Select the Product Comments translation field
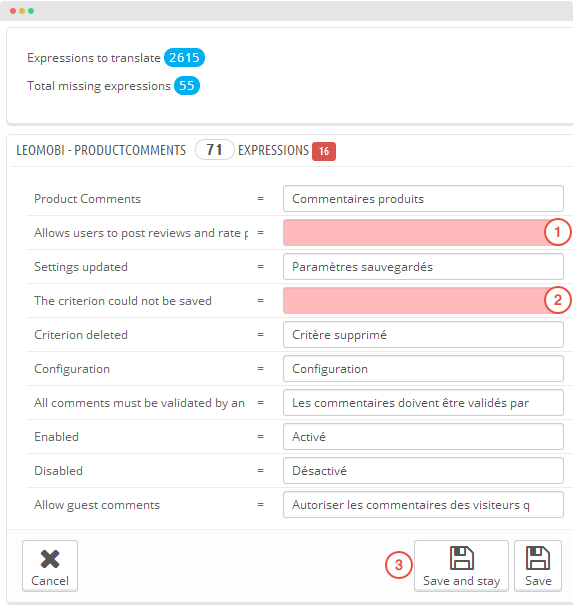Screen dimensions: 573x611 (423, 199)
